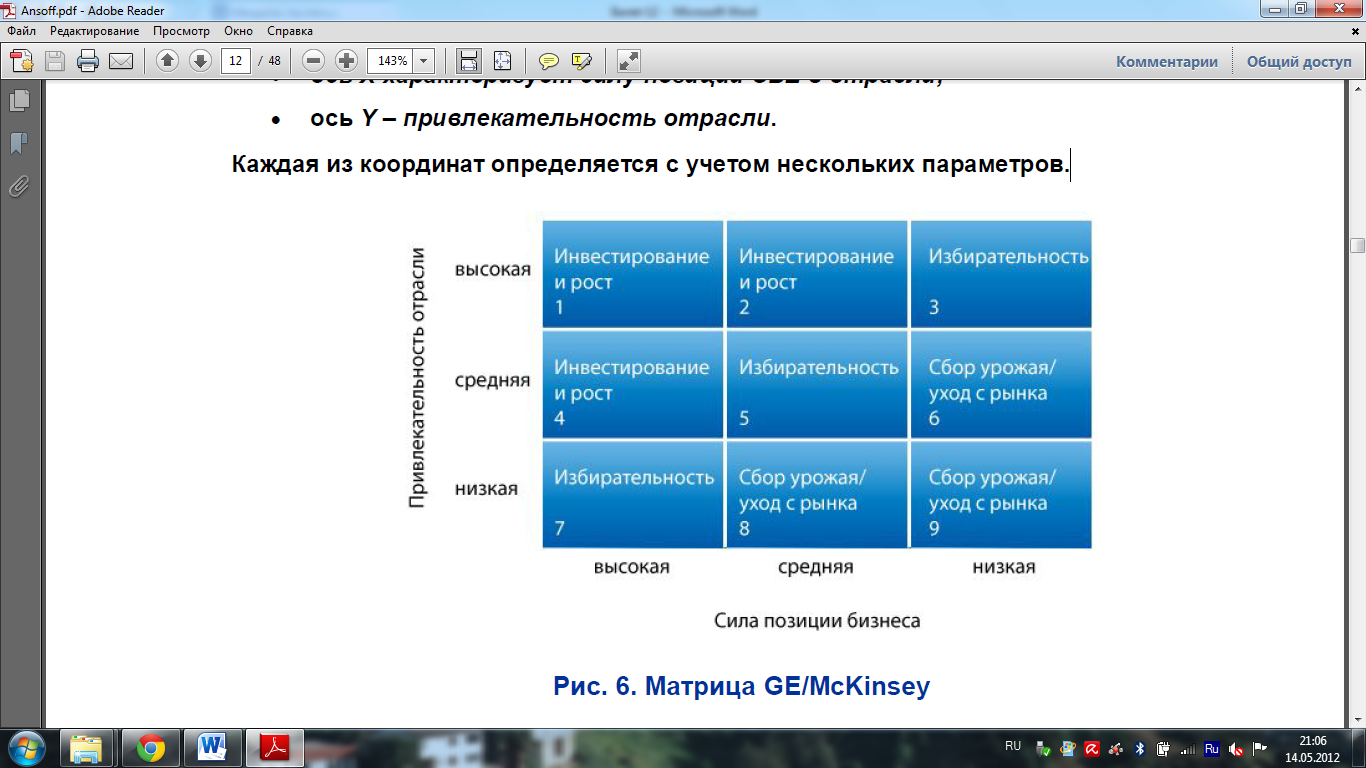Show bookmarks panel
This screenshot has width=1366, height=768.
19,143
